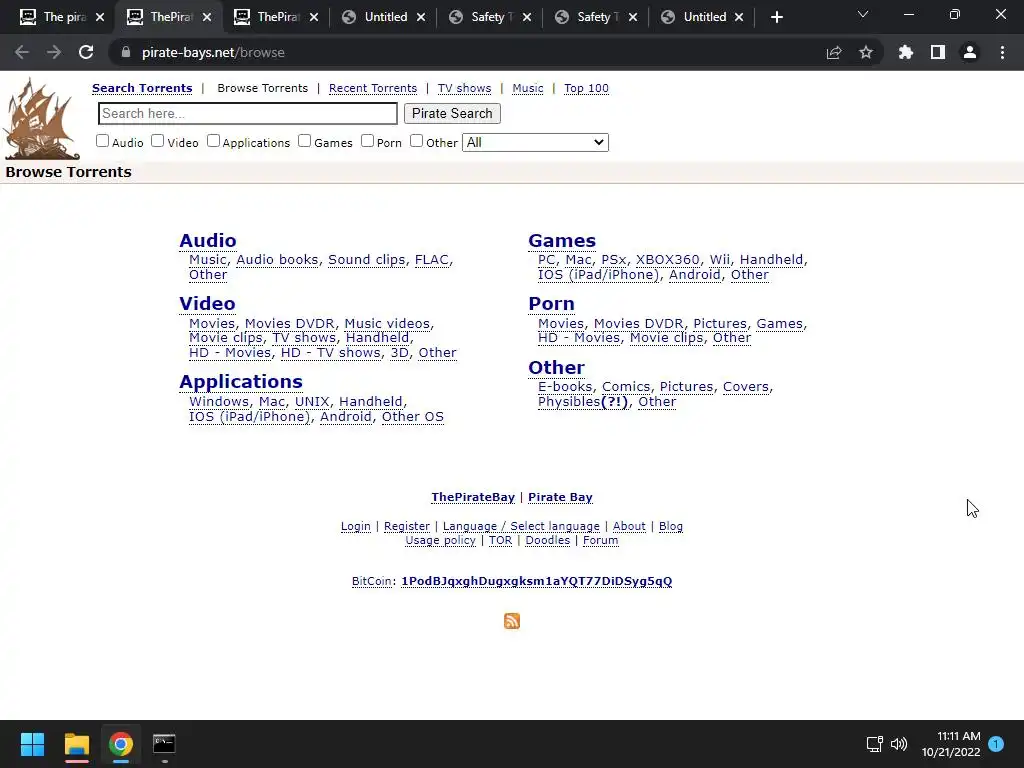Image resolution: width=1024 pixels, height=768 pixels.
Task: Open TV shows in the top navigation
Action: tap(464, 88)
